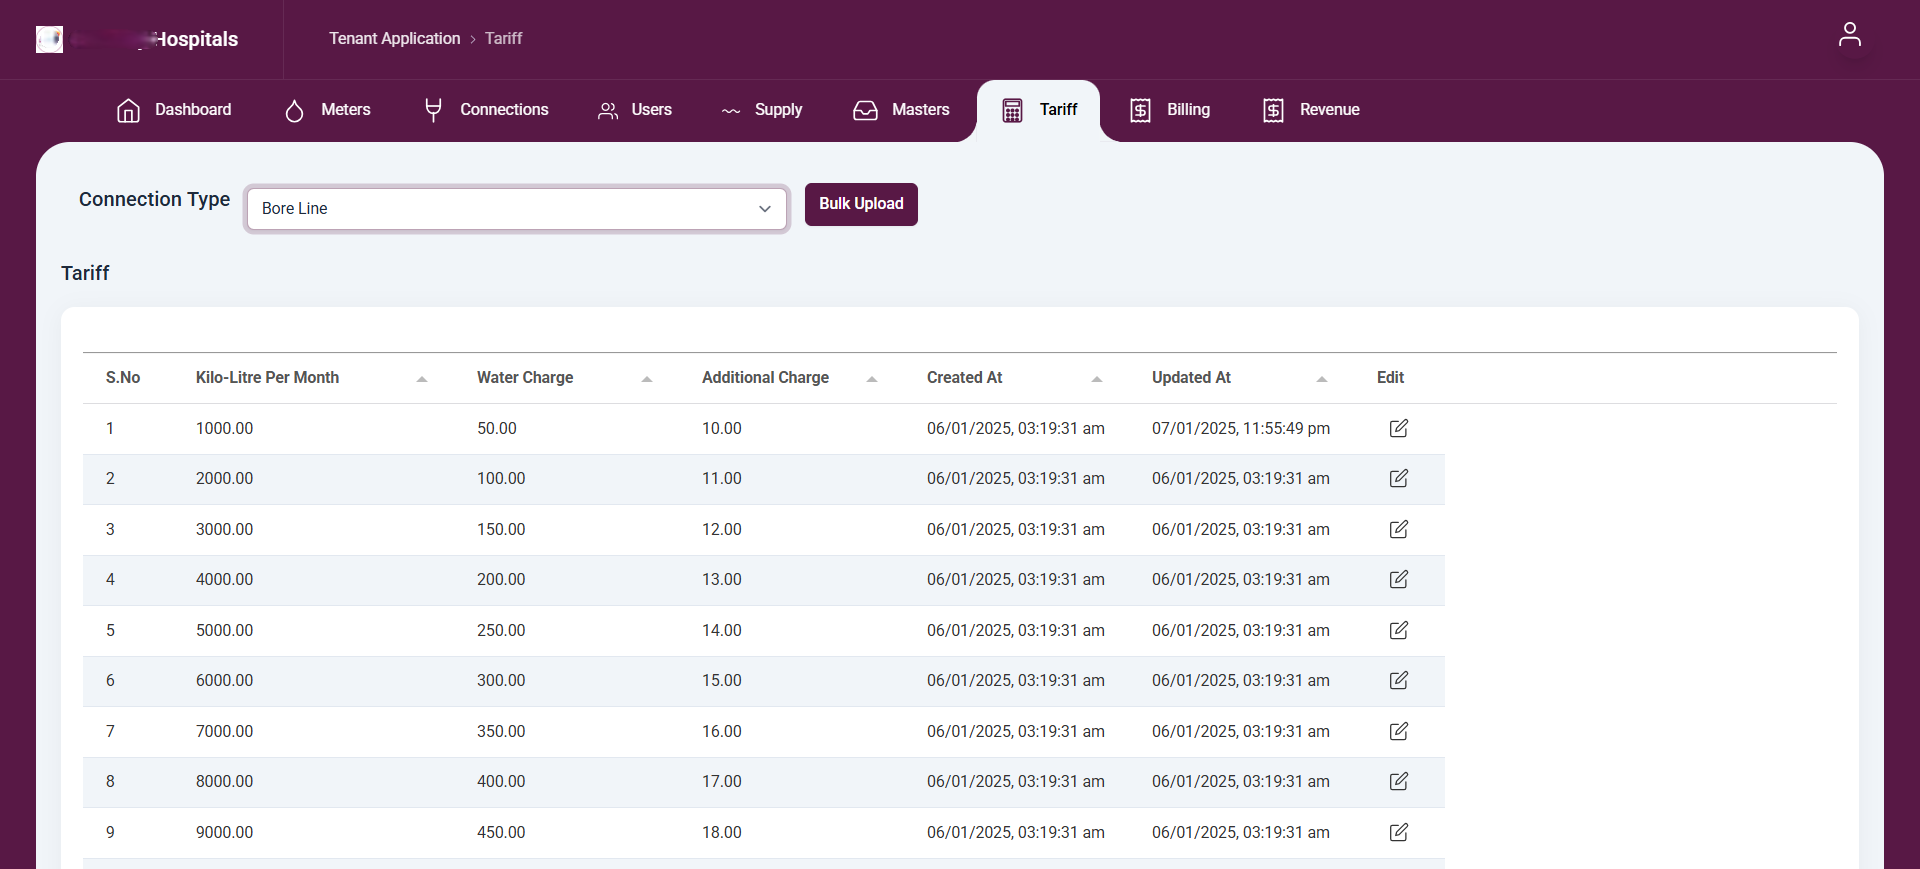Click Tenant Application breadcrumb link

(x=394, y=38)
